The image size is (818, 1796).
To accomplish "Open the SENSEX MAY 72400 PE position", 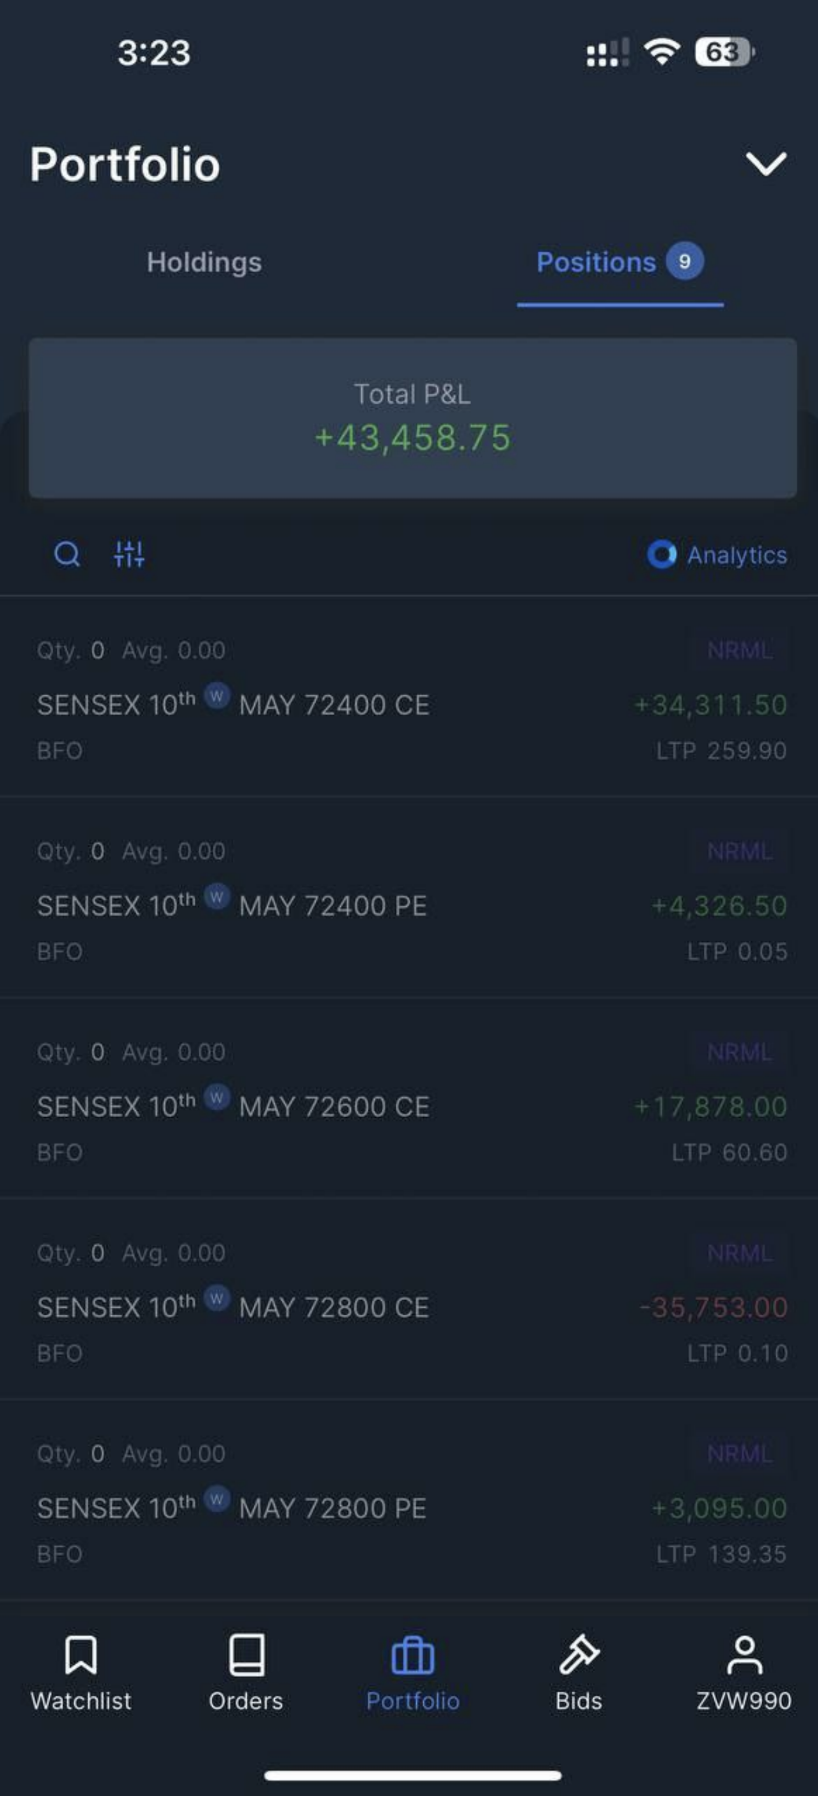I will click(x=409, y=898).
